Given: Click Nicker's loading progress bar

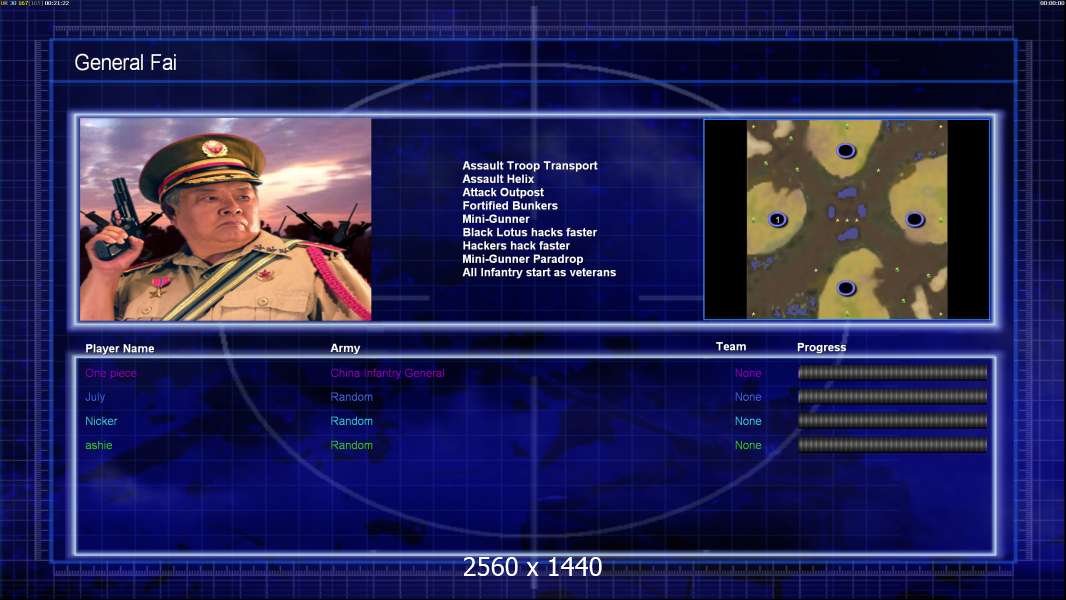Looking at the screenshot, I should pos(893,421).
